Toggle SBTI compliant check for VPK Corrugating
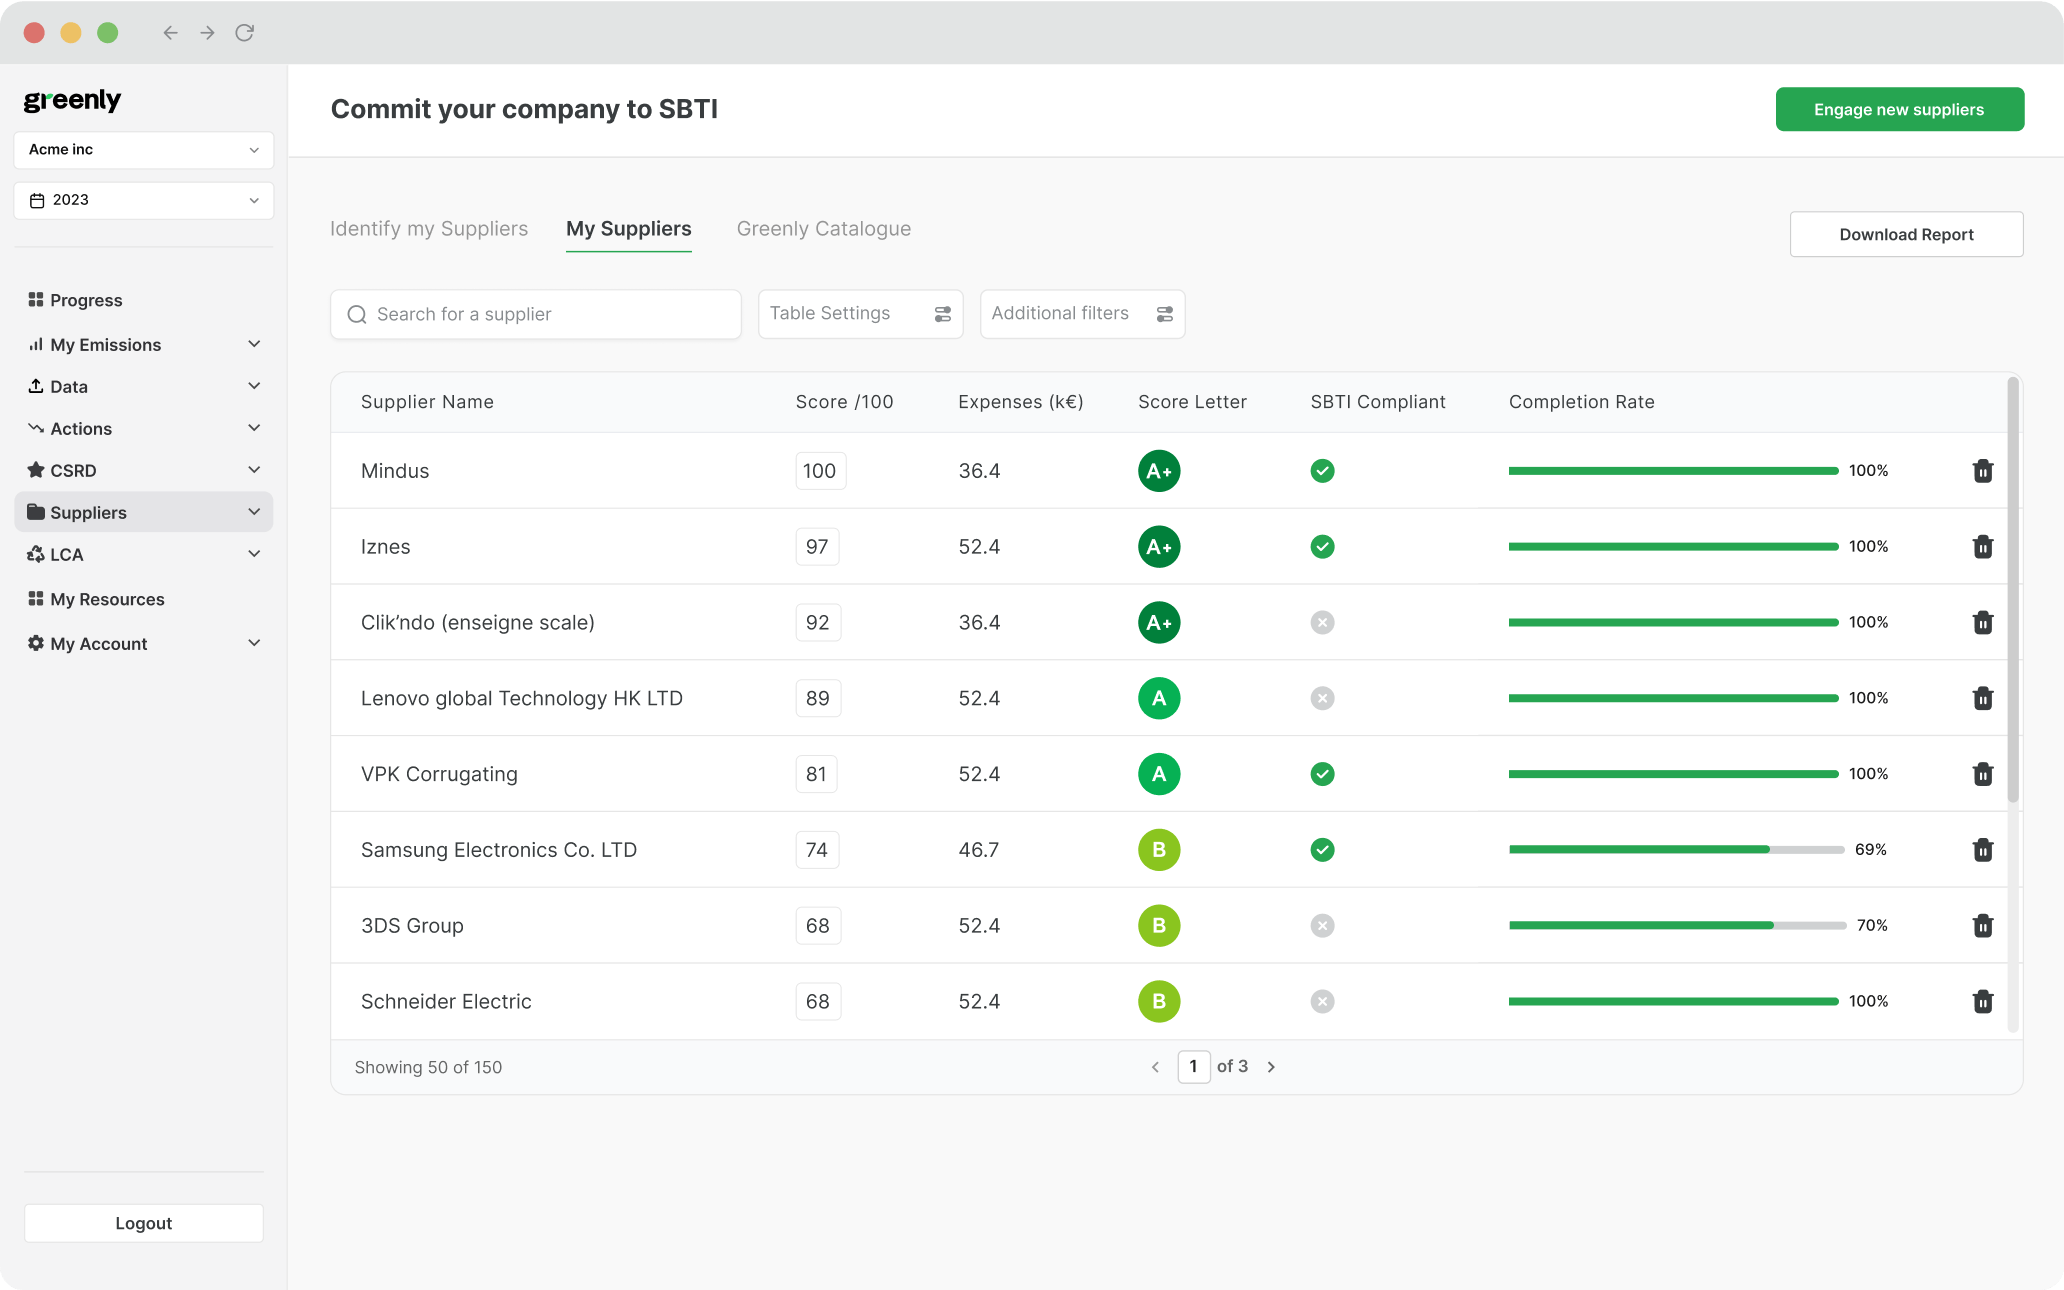This screenshot has height=1290, width=2064. coord(1322,774)
